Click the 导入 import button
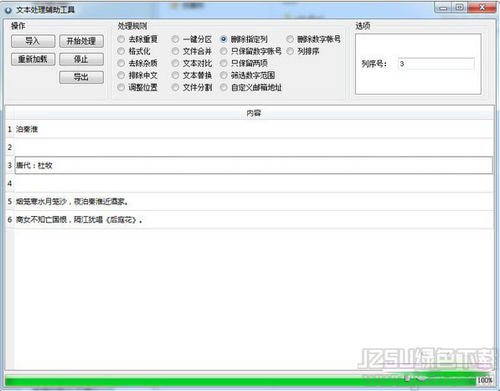This screenshot has width=500, height=391. (33, 41)
